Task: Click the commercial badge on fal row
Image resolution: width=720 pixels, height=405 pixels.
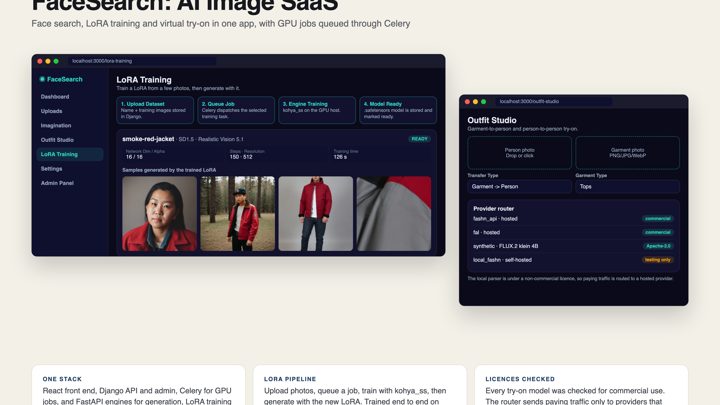Action: point(658,232)
